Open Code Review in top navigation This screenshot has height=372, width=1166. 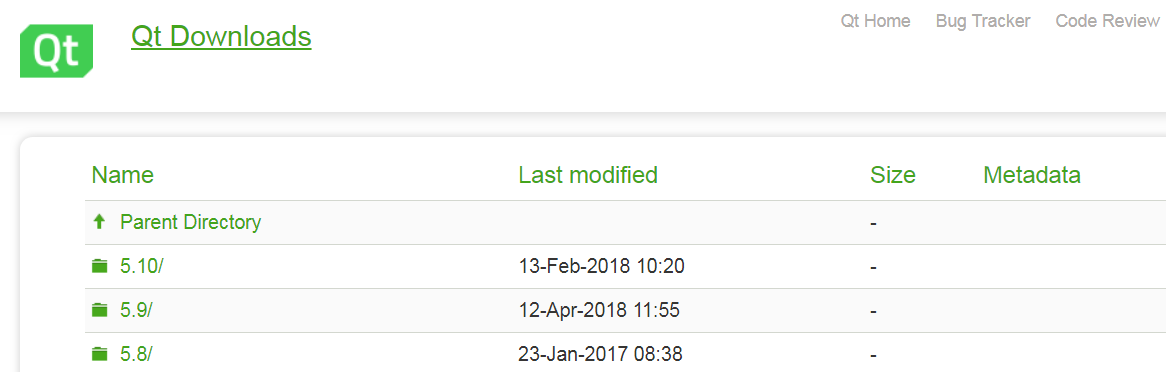(1107, 21)
